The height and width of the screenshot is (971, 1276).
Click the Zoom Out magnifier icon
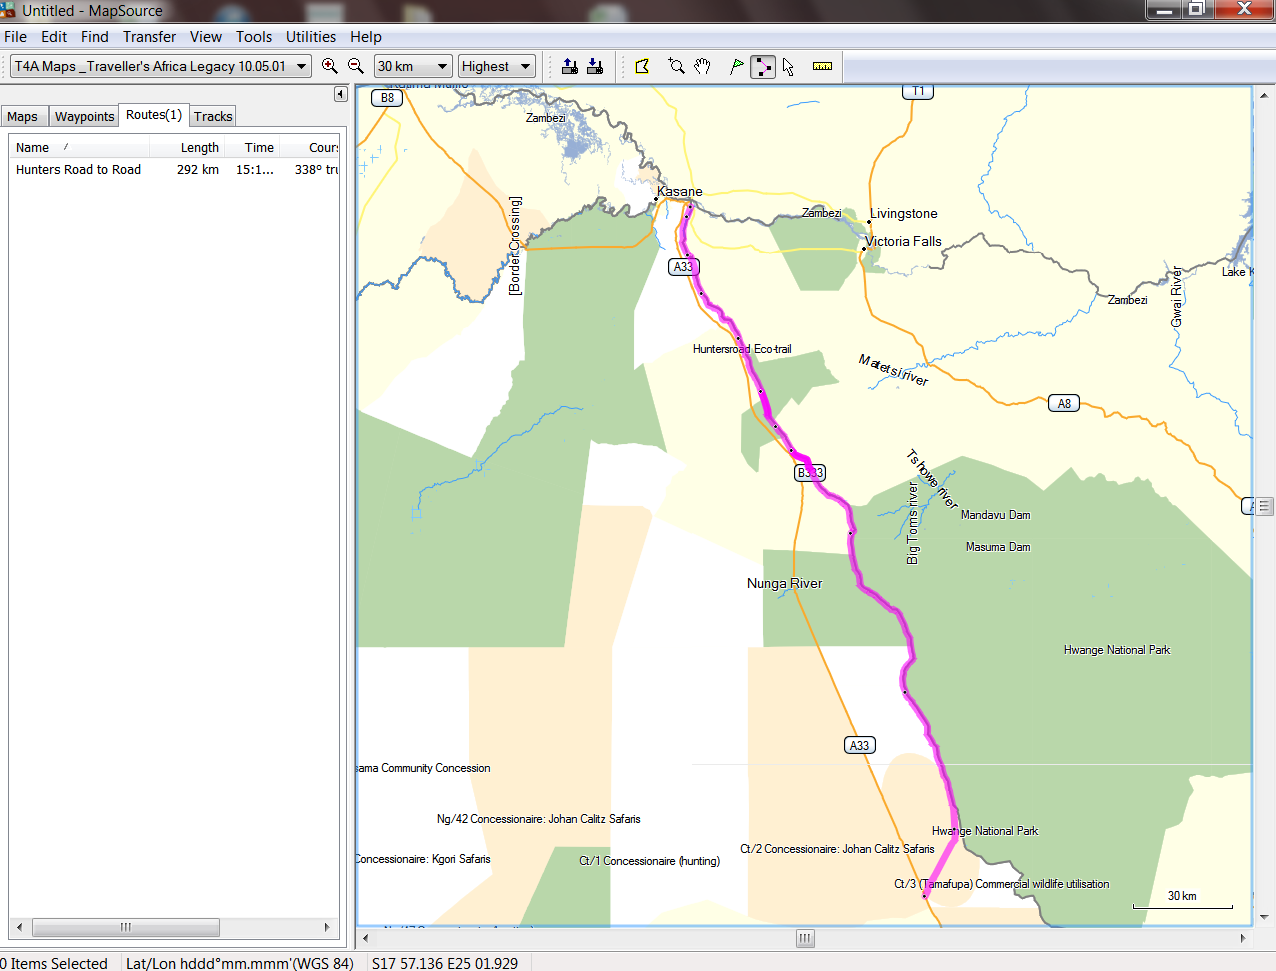coord(355,67)
